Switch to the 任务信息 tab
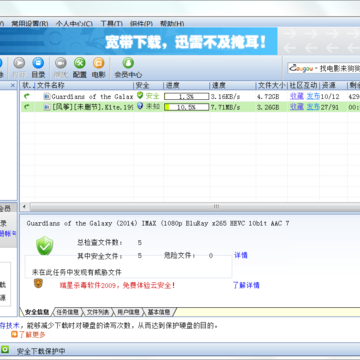 pyautogui.click(x=68, y=312)
